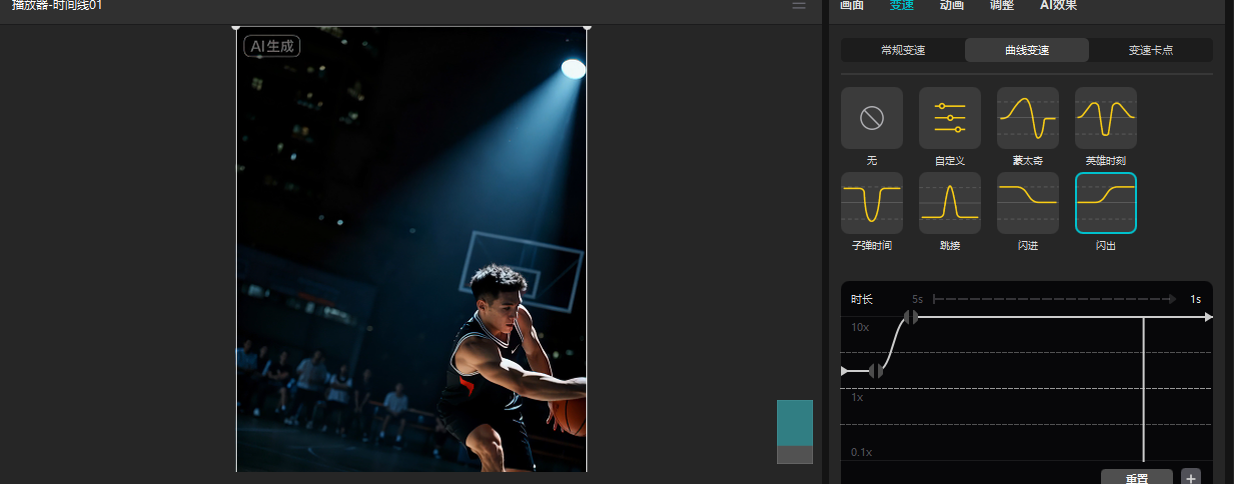This screenshot has height=484, width=1234.
Task: Open the 画面 picture tab
Action: 851,6
